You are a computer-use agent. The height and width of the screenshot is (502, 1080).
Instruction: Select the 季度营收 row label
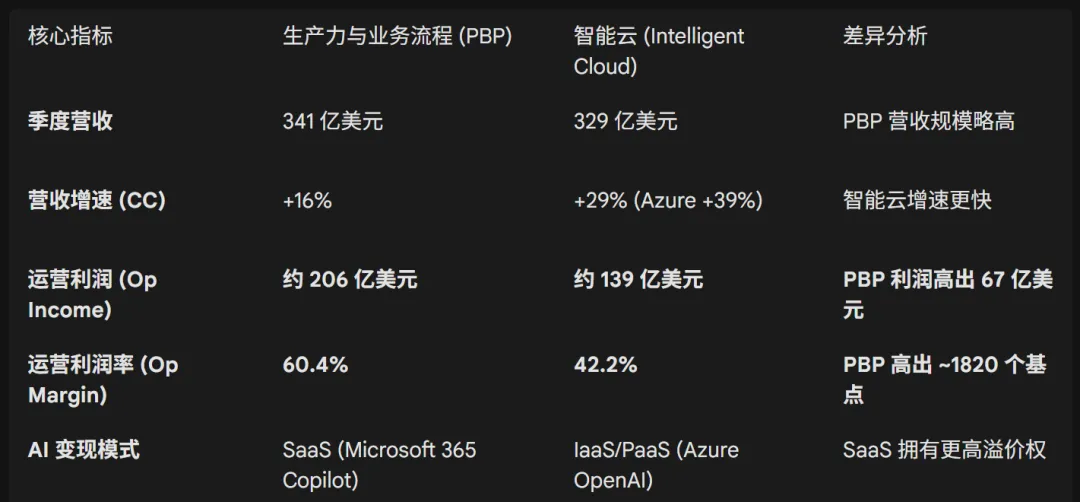click(x=70, y=121)
